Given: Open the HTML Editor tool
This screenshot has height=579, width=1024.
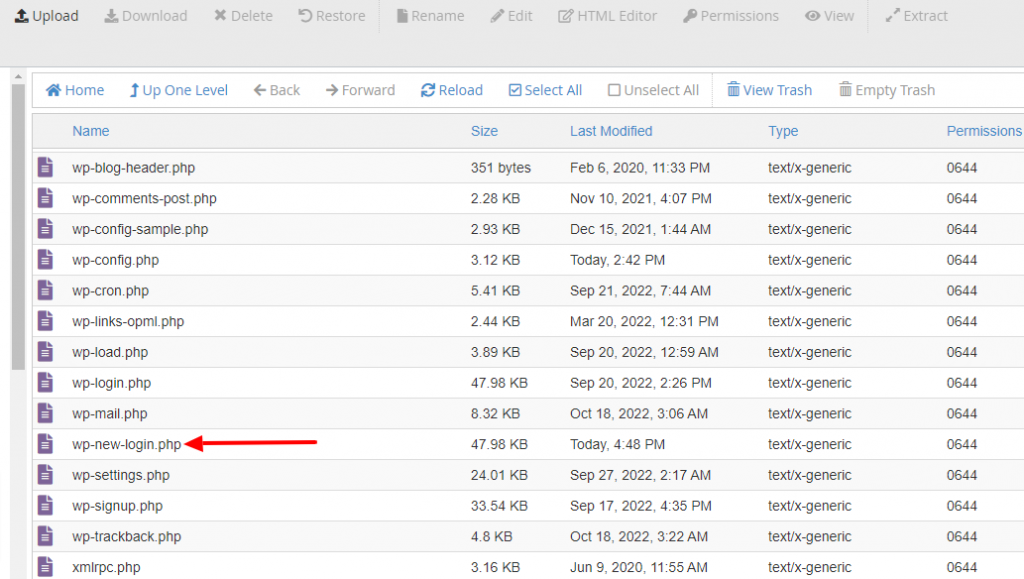Looking at the screenshot, I should point(607,16).
